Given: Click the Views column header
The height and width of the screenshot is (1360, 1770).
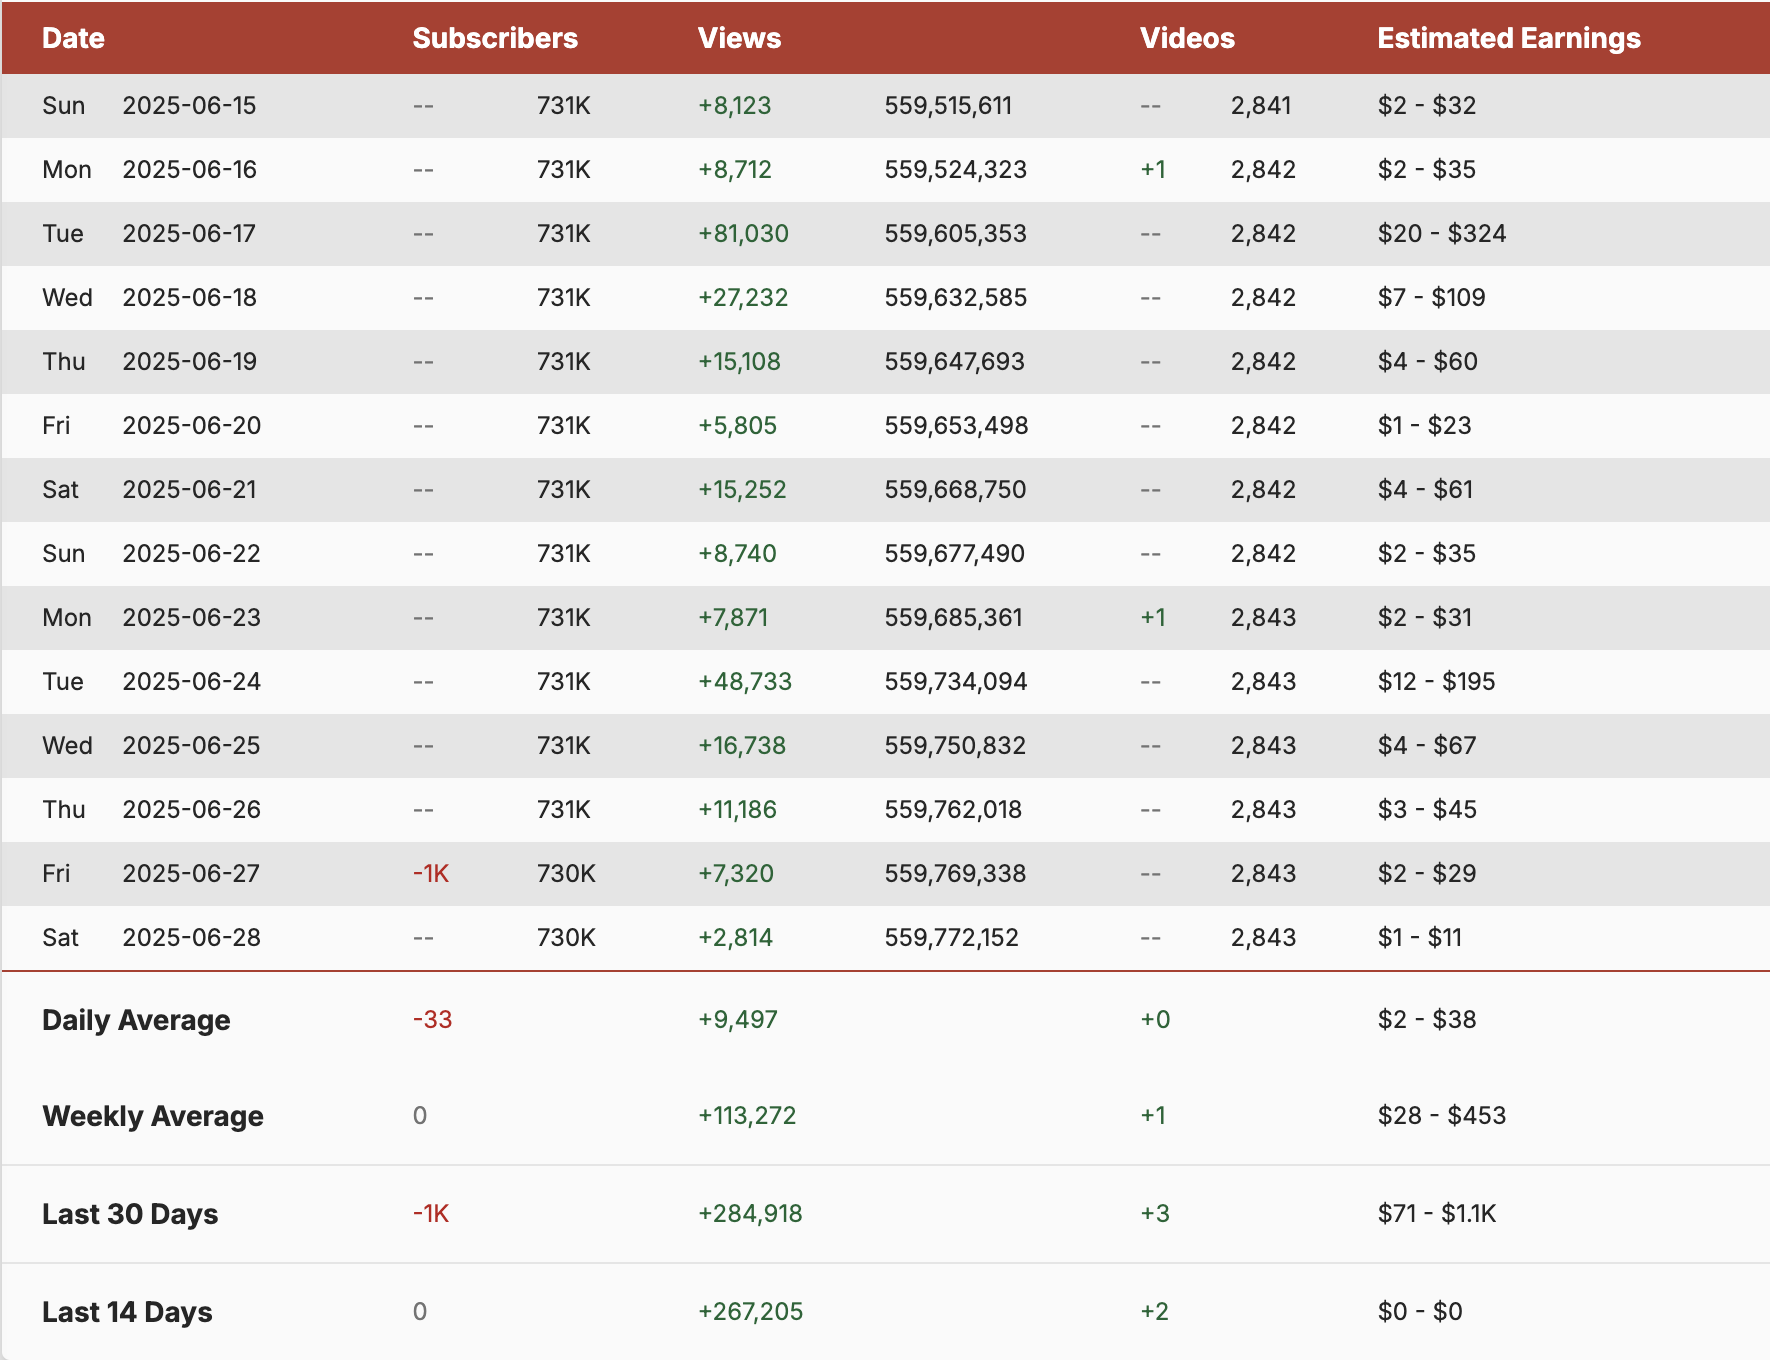Looking at the screenshot, I should click(739, 38).
